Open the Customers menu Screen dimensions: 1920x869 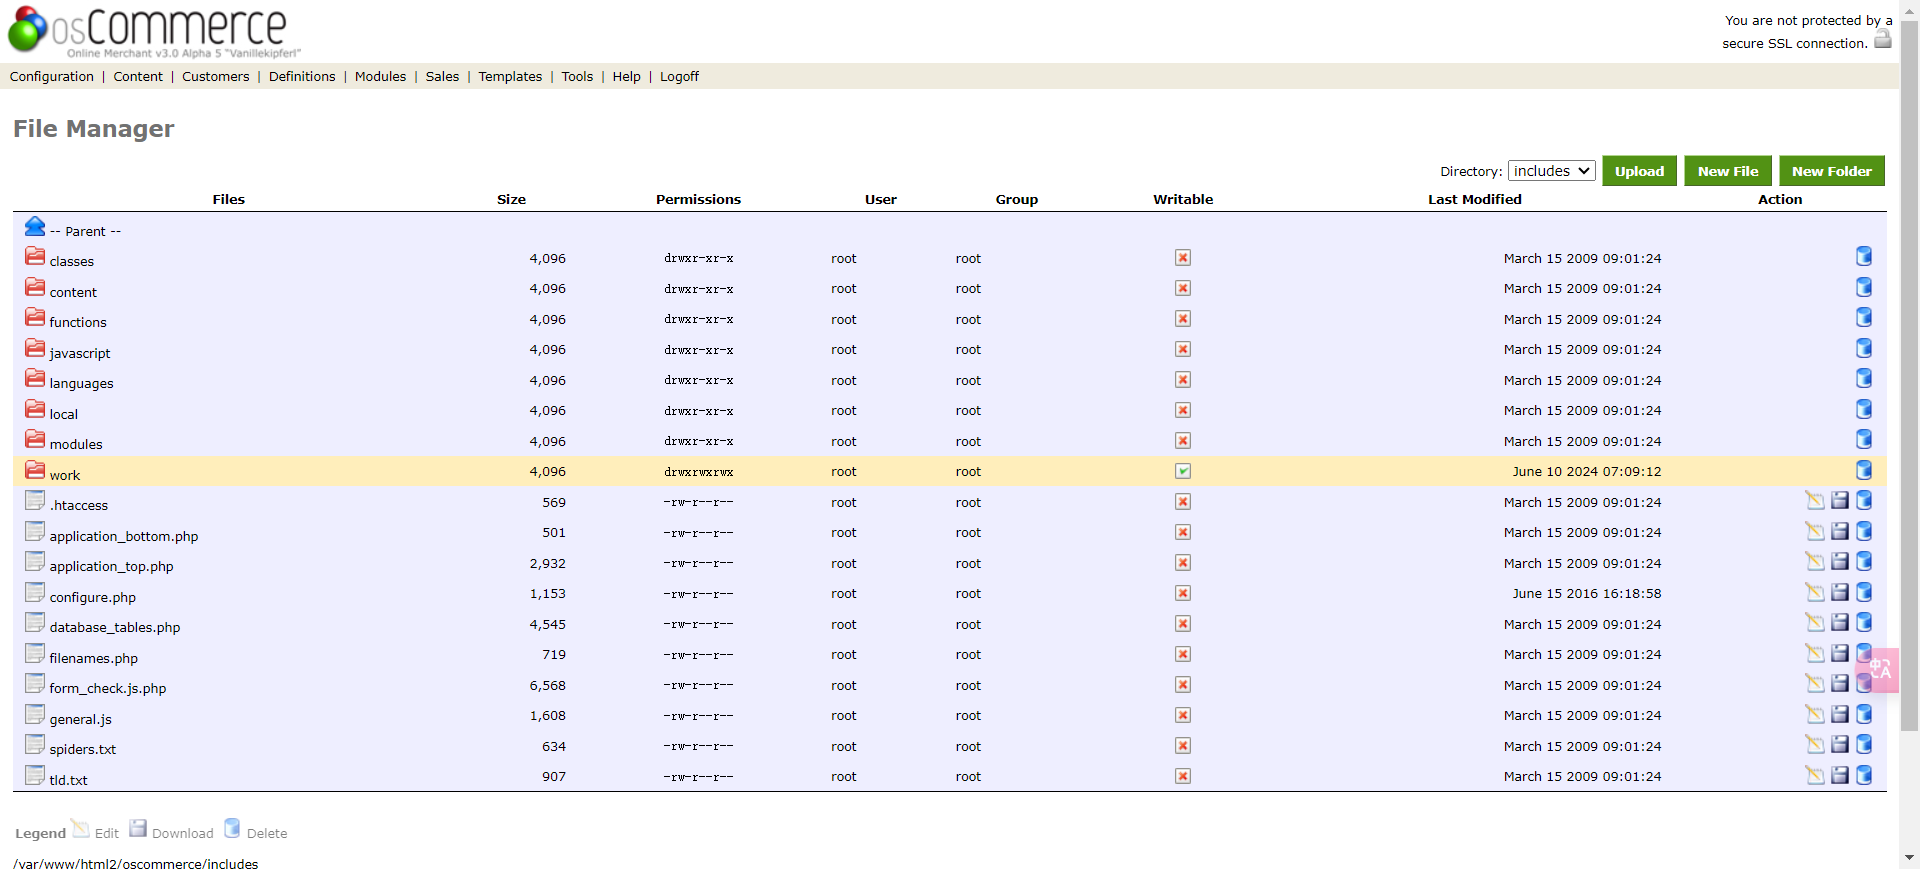point(216,76)
